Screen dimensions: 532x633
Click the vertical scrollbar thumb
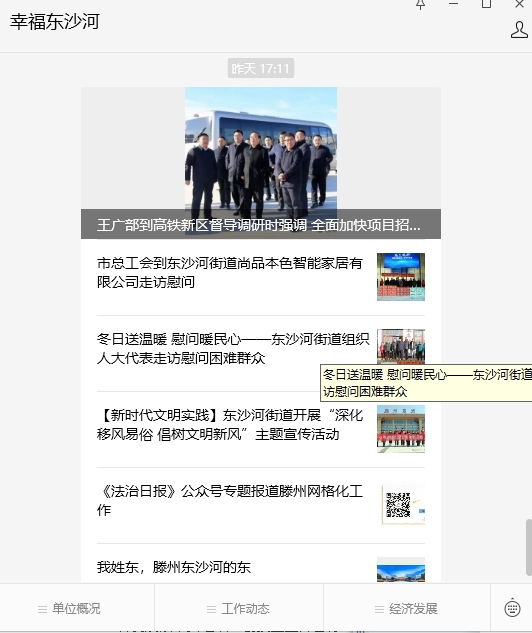click(x=528, y=547)
